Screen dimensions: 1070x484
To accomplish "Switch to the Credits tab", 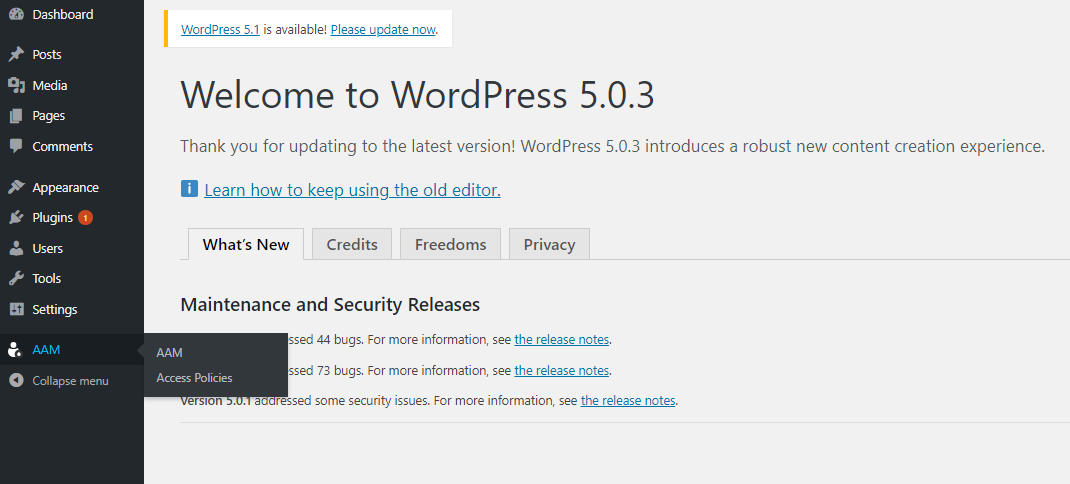I will [352, 244].
